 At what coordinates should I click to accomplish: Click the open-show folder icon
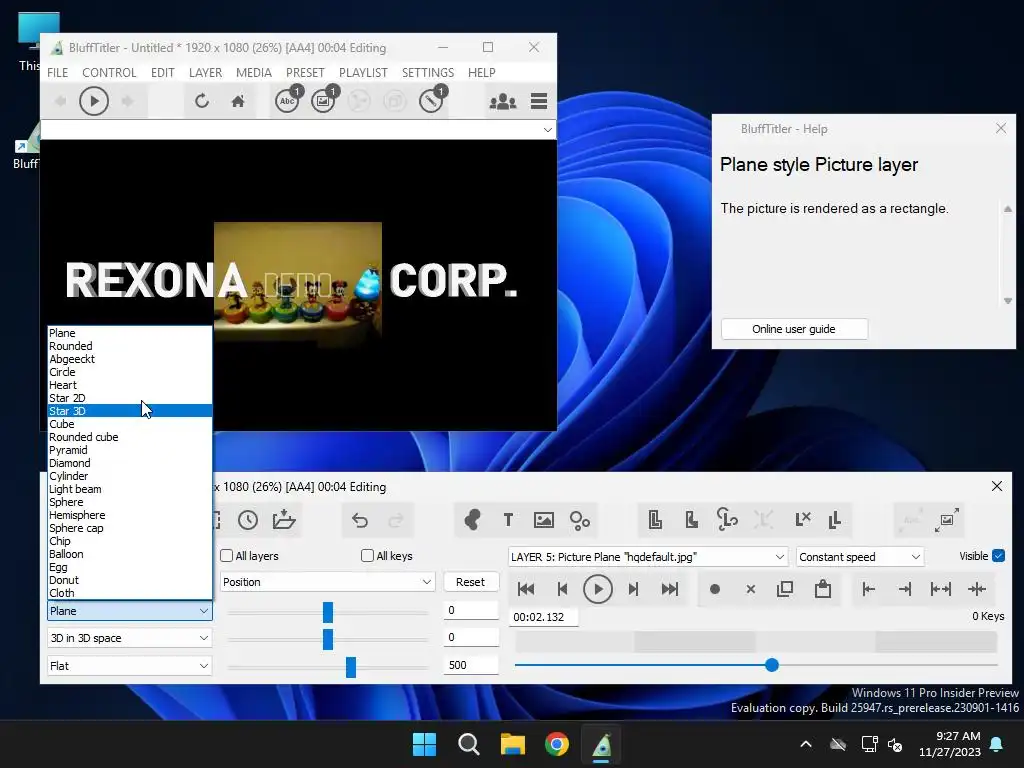284,520
